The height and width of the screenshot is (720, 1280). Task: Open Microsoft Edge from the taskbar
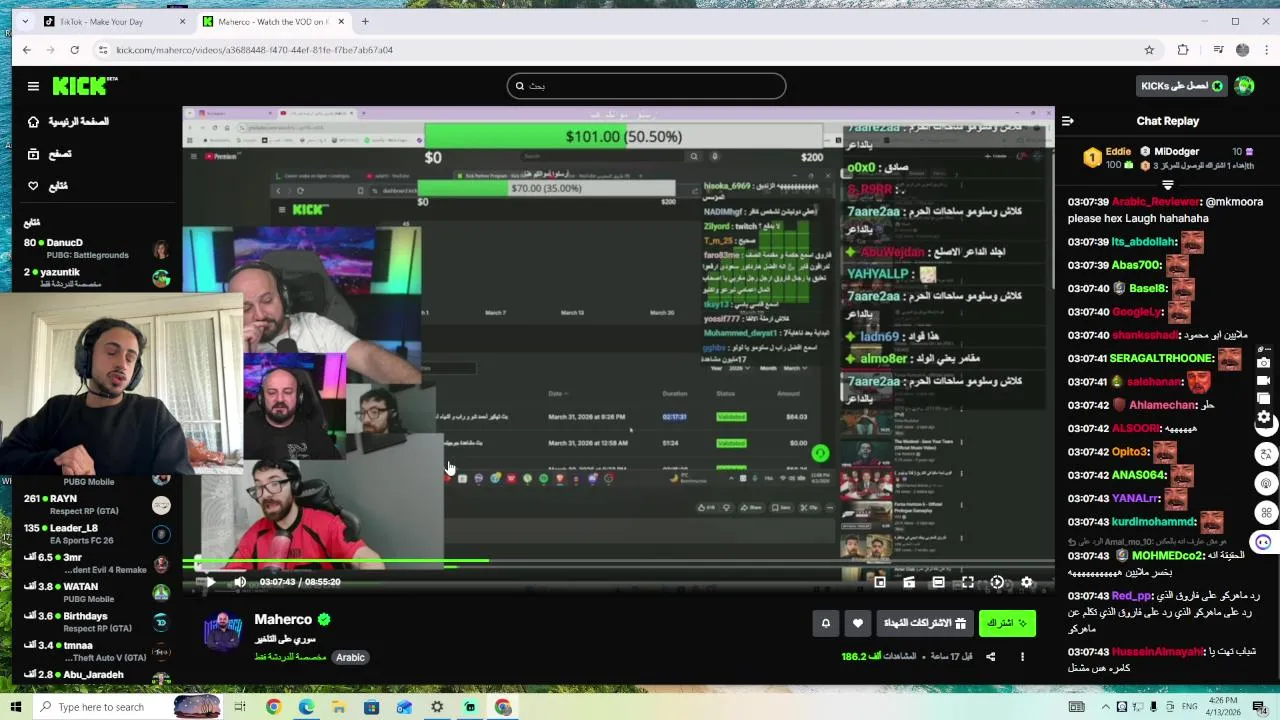coord(306,707)
